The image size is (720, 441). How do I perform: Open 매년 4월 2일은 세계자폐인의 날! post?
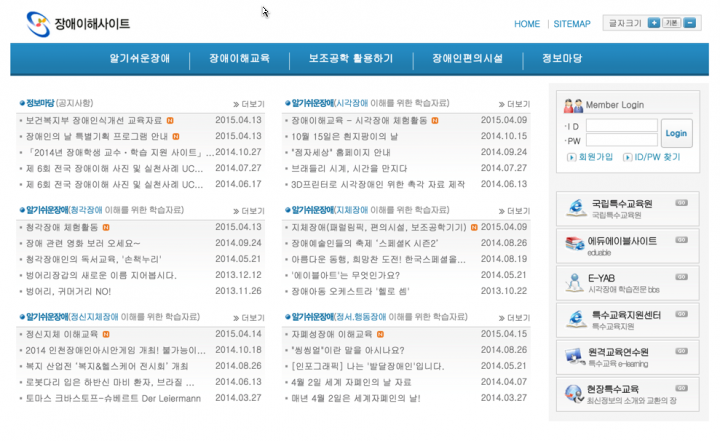pyautogui.click(x=356, y=399)
